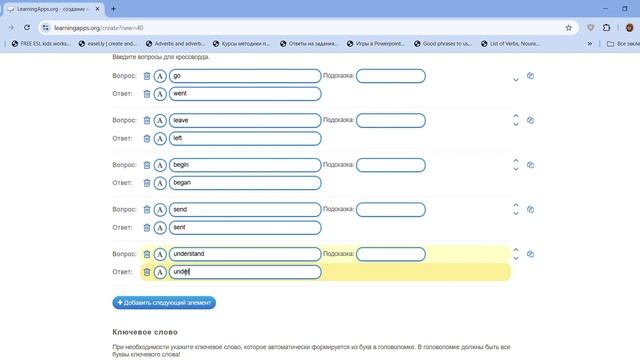The image size is (640, 360).
Task: Focus the hint field for 'begin' question
Action: (x=391, y=165)
